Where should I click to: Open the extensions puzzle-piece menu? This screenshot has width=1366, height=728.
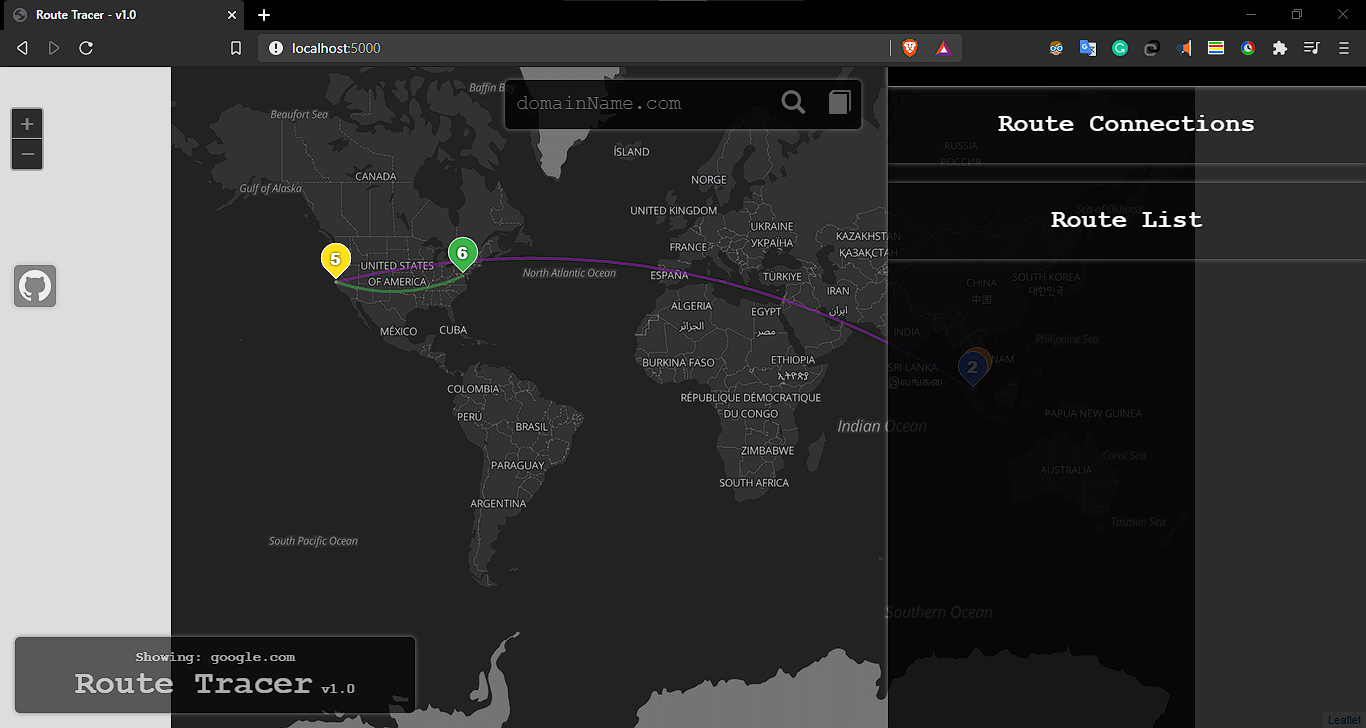click(x=1280, y=48)
